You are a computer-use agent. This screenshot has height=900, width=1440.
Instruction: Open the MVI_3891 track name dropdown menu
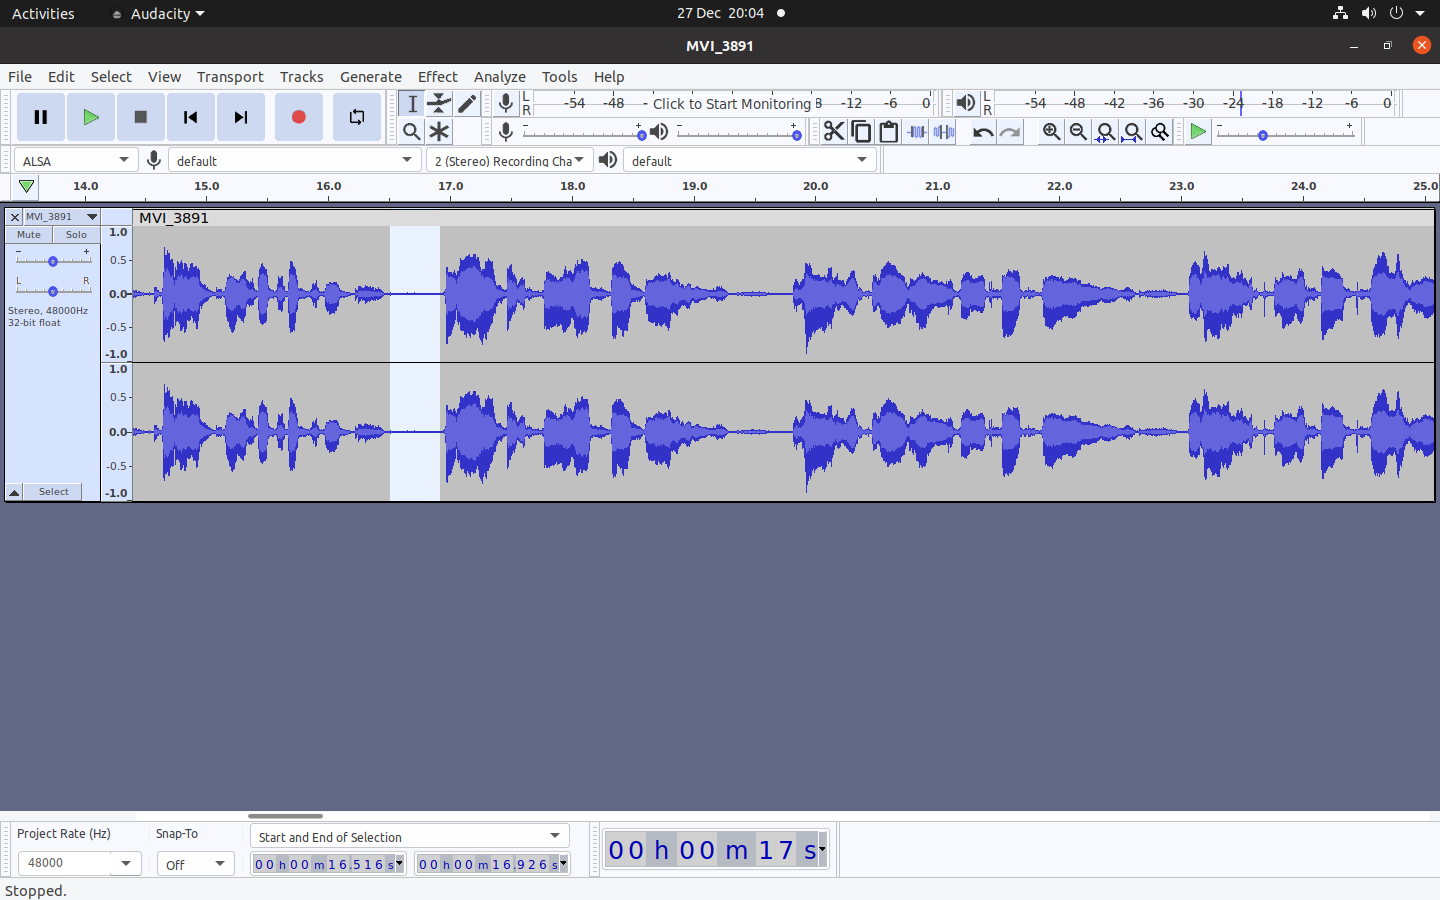62,217
